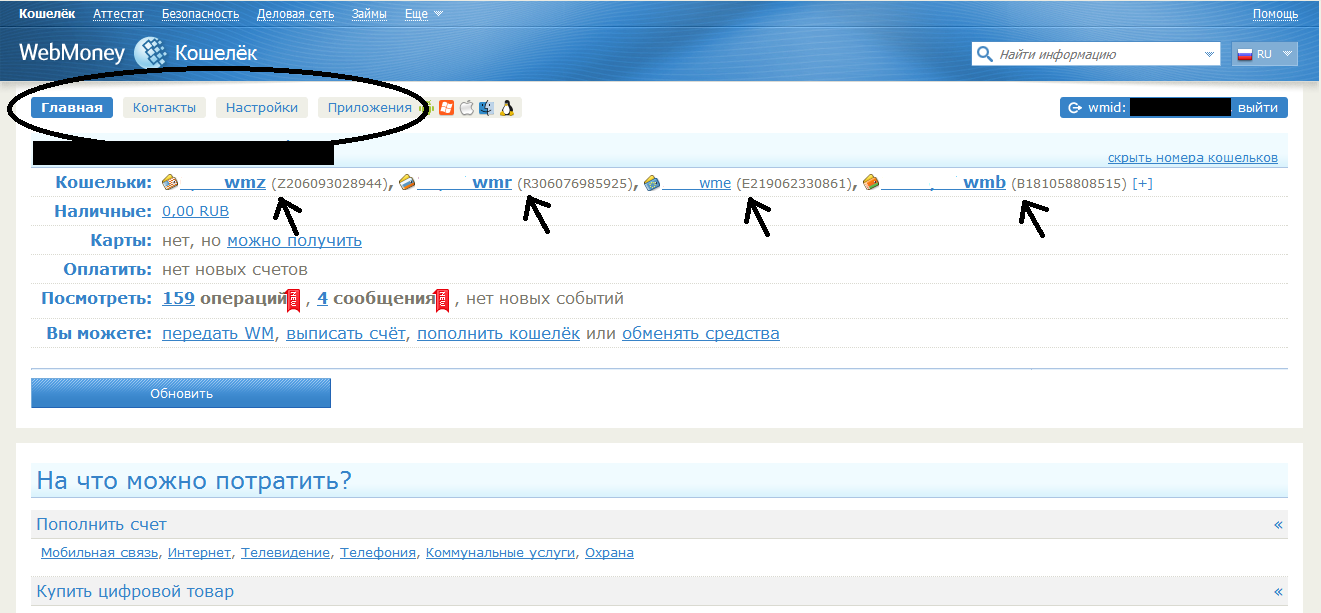Open Деловая сеть in top menu
The width and height of the screenshot is (1321, 613).
coord(296,14)
